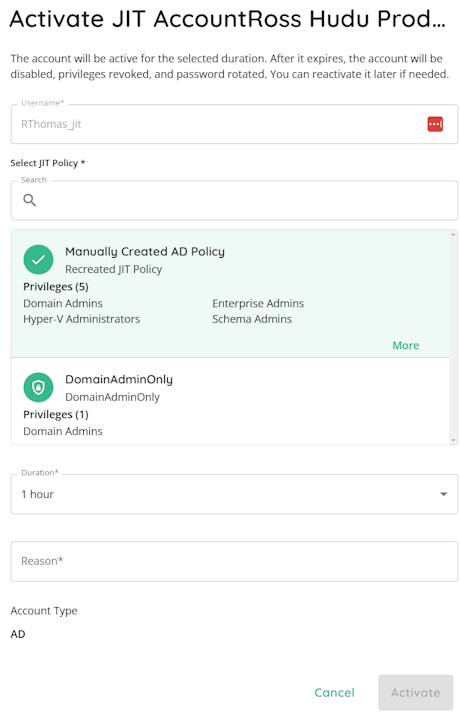This screenshot has width=460, height=716.
Task: Select the DomainAdminOnly shield icon
Action: click(x=38, y=387)
